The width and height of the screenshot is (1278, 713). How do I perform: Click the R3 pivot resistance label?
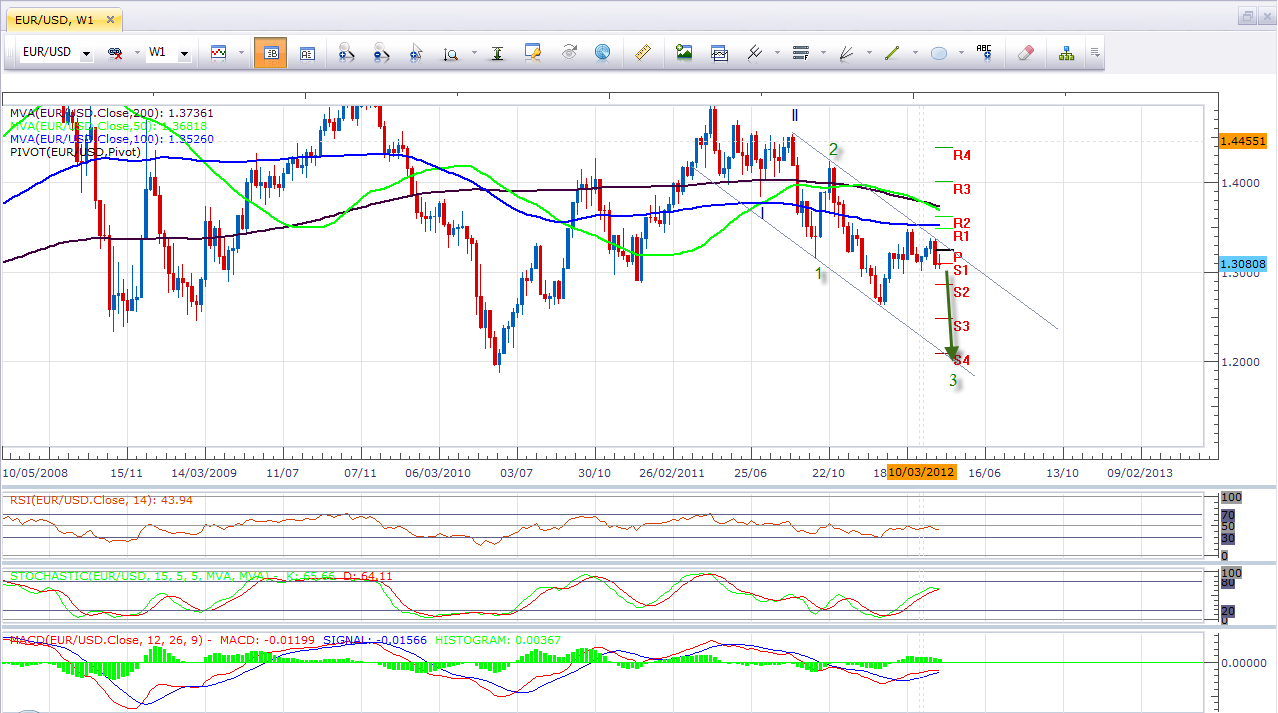(x=962, y=188)
